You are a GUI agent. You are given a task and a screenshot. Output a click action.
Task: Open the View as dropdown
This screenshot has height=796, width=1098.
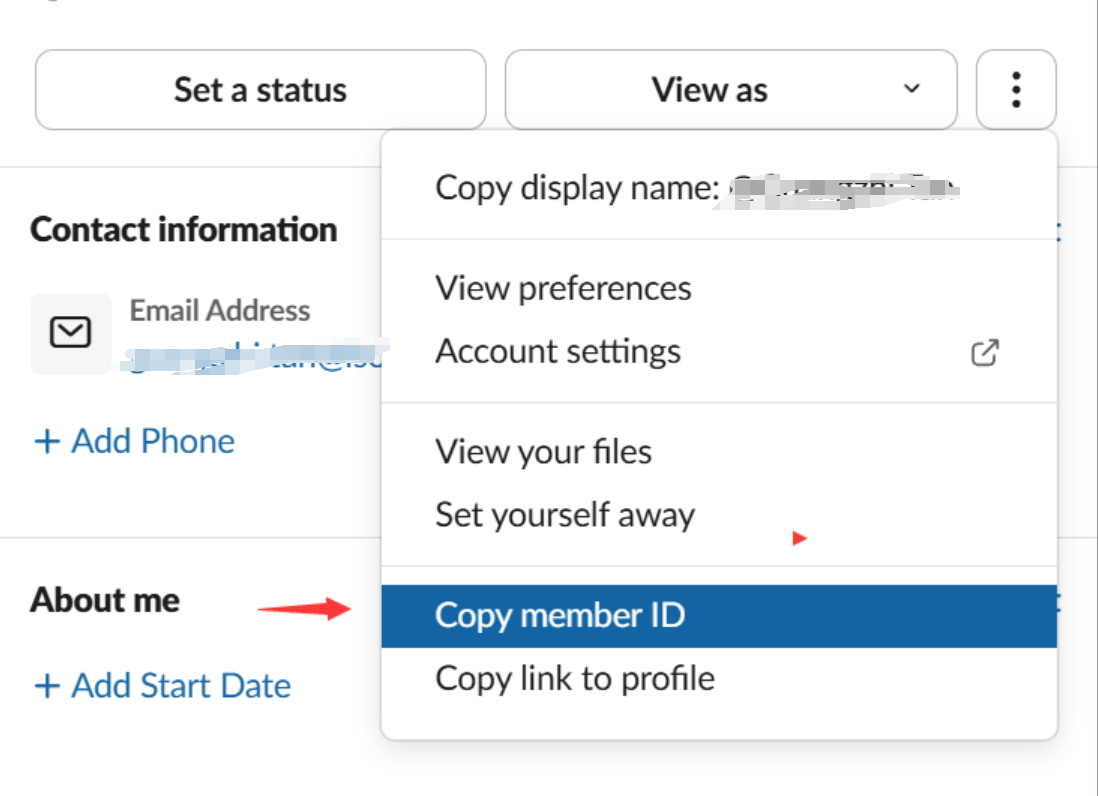[x=710, y=90]
